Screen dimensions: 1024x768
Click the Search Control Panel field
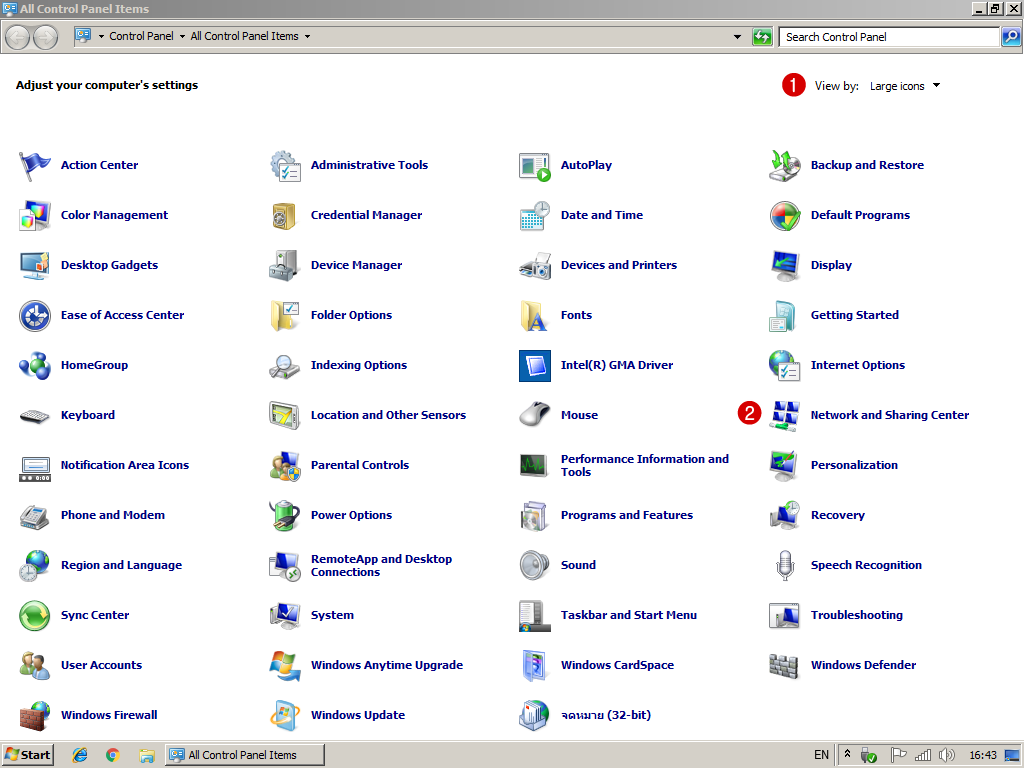pos(889,37)
